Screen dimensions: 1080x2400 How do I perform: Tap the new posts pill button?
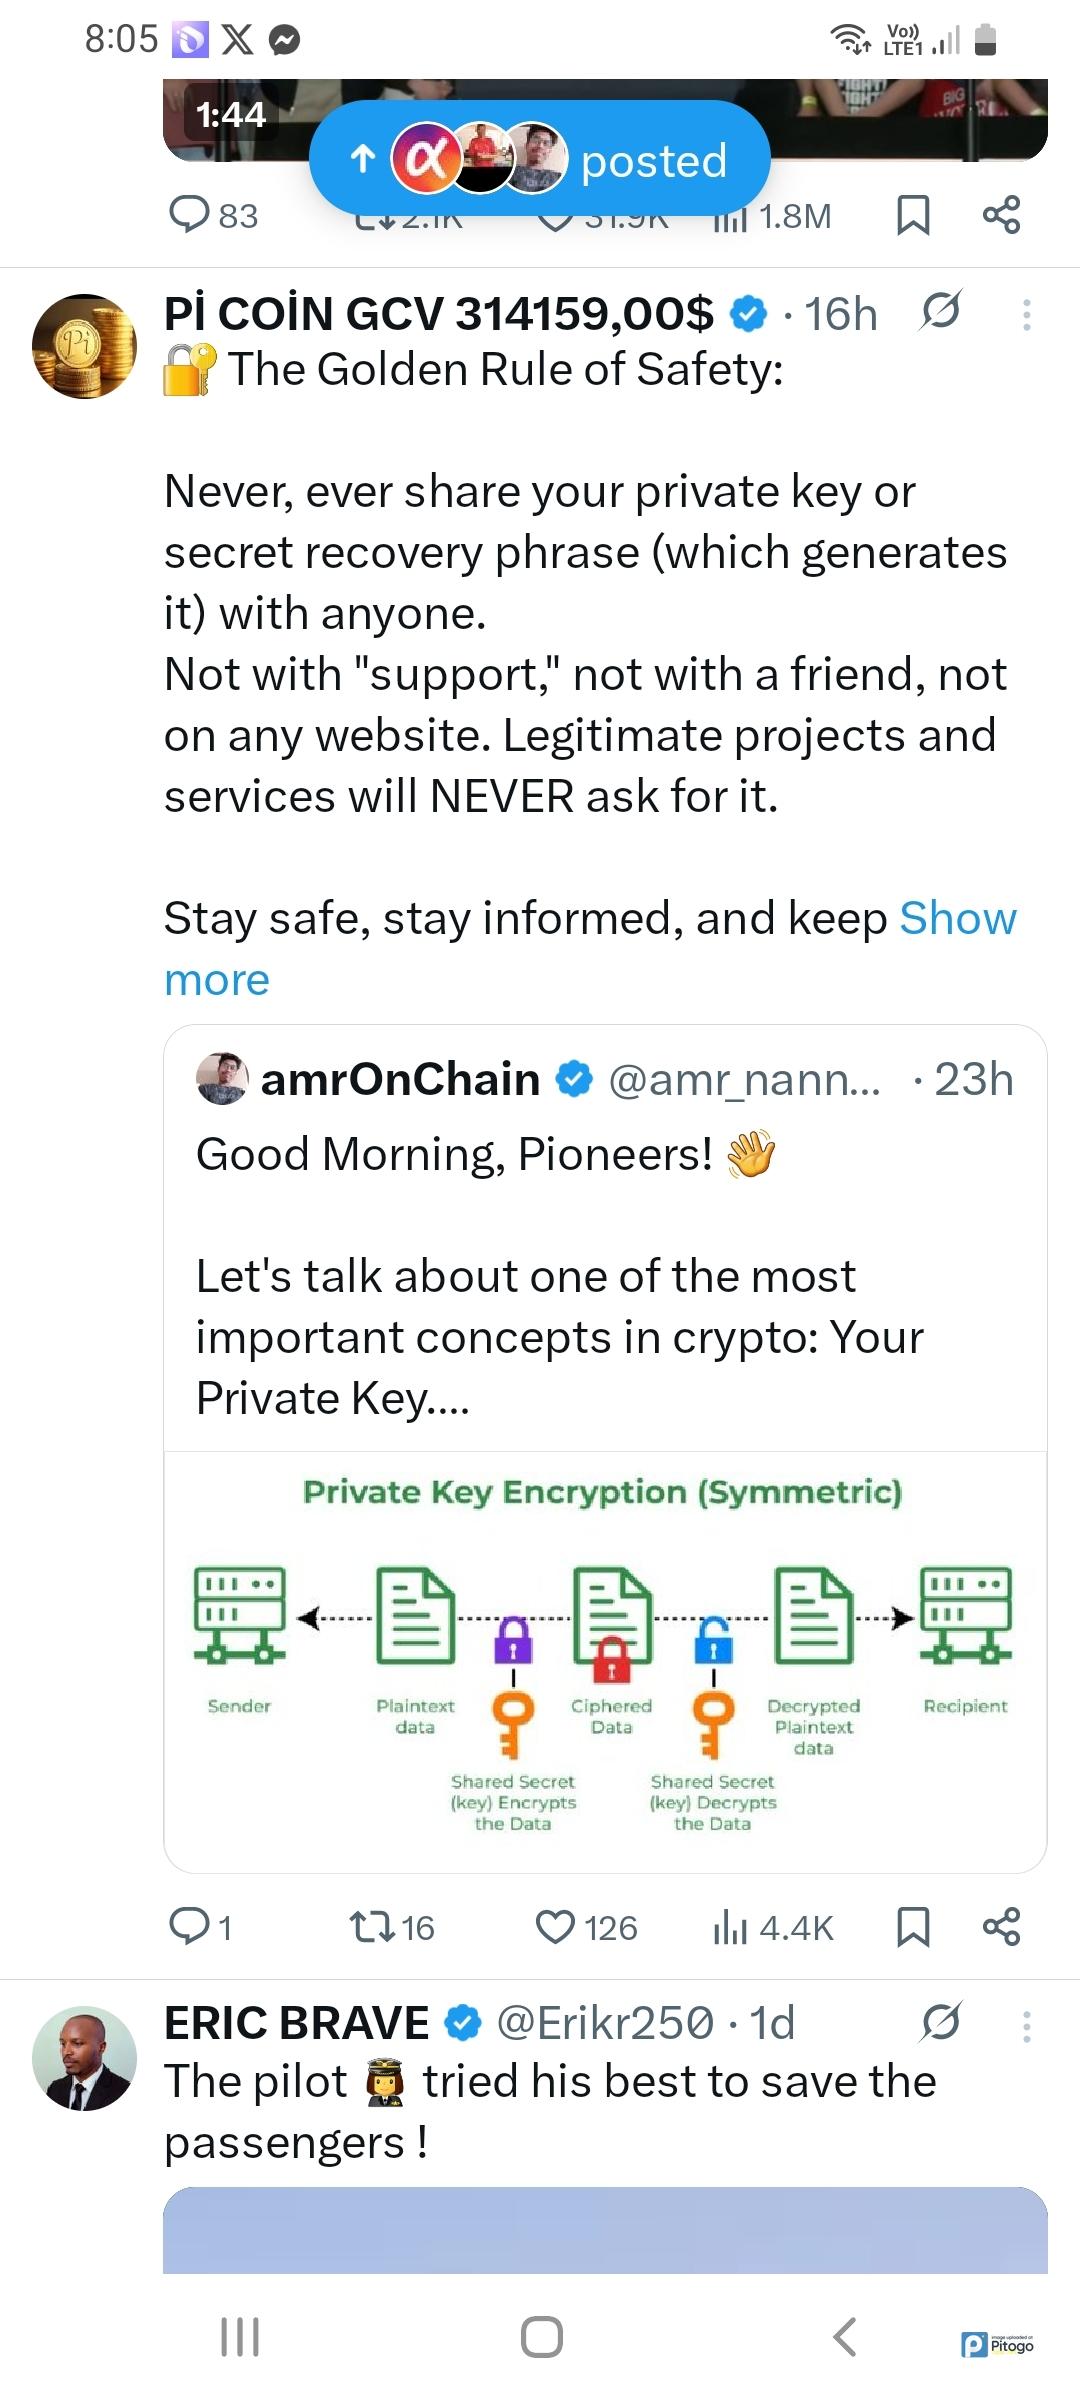click(539, 161)
